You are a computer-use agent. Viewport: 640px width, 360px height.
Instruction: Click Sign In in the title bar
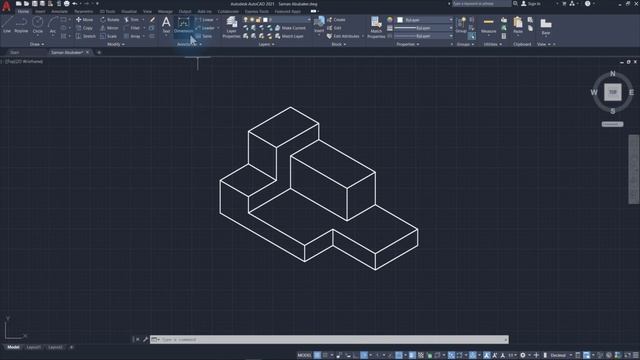531,3
